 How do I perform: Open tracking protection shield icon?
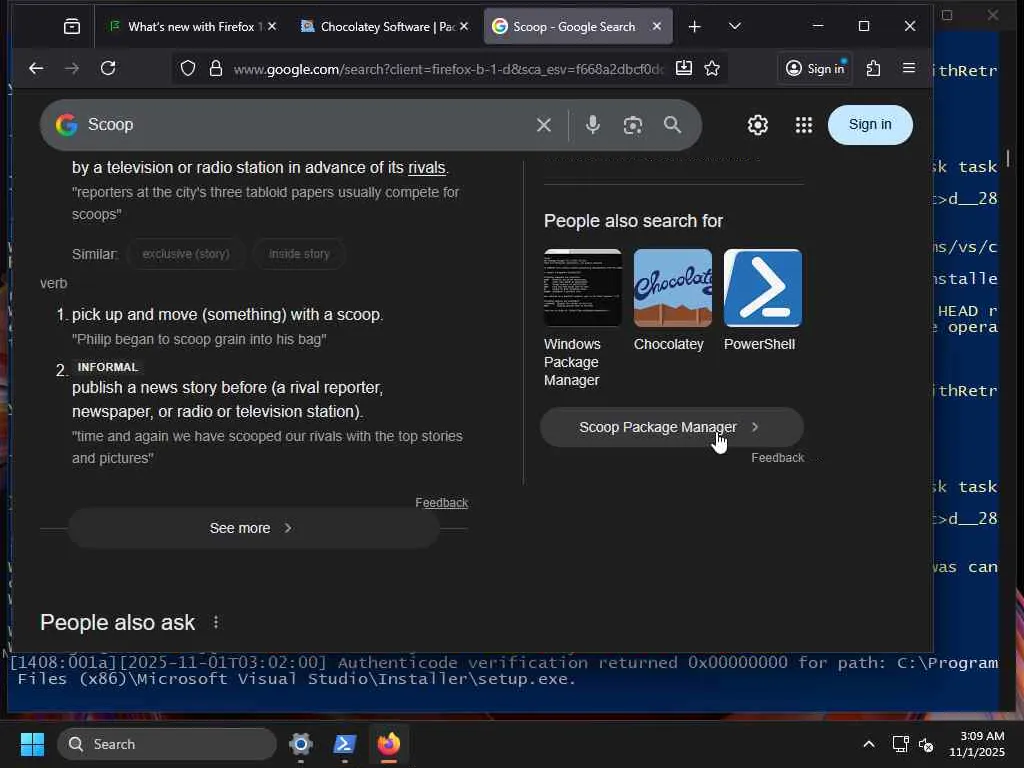pos(188,69)
